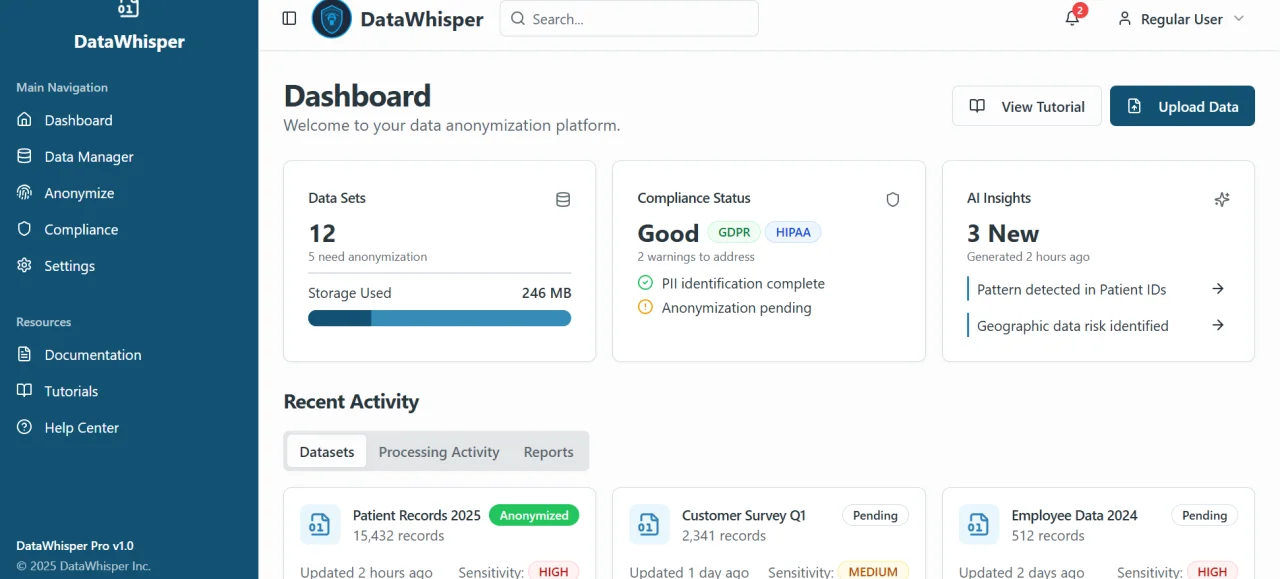
Task: Click the Patient Records 2025 file icon
Action: [320, 525]
